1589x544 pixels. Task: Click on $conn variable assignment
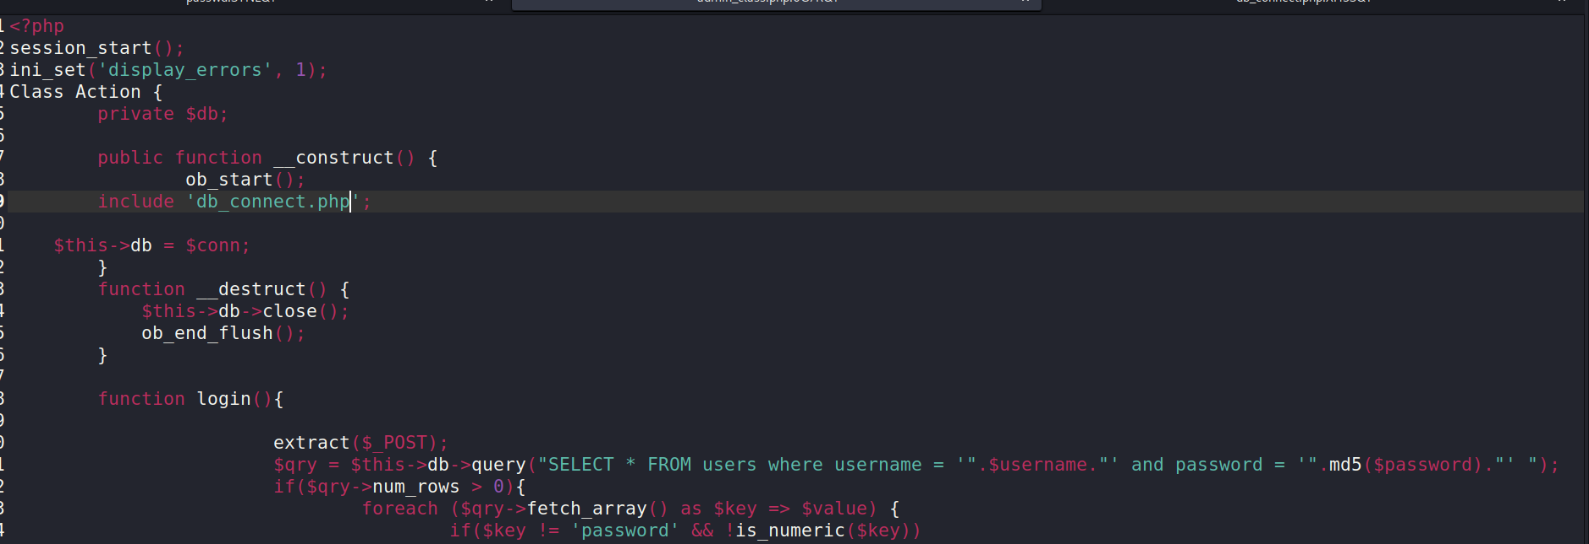[217, 246]
